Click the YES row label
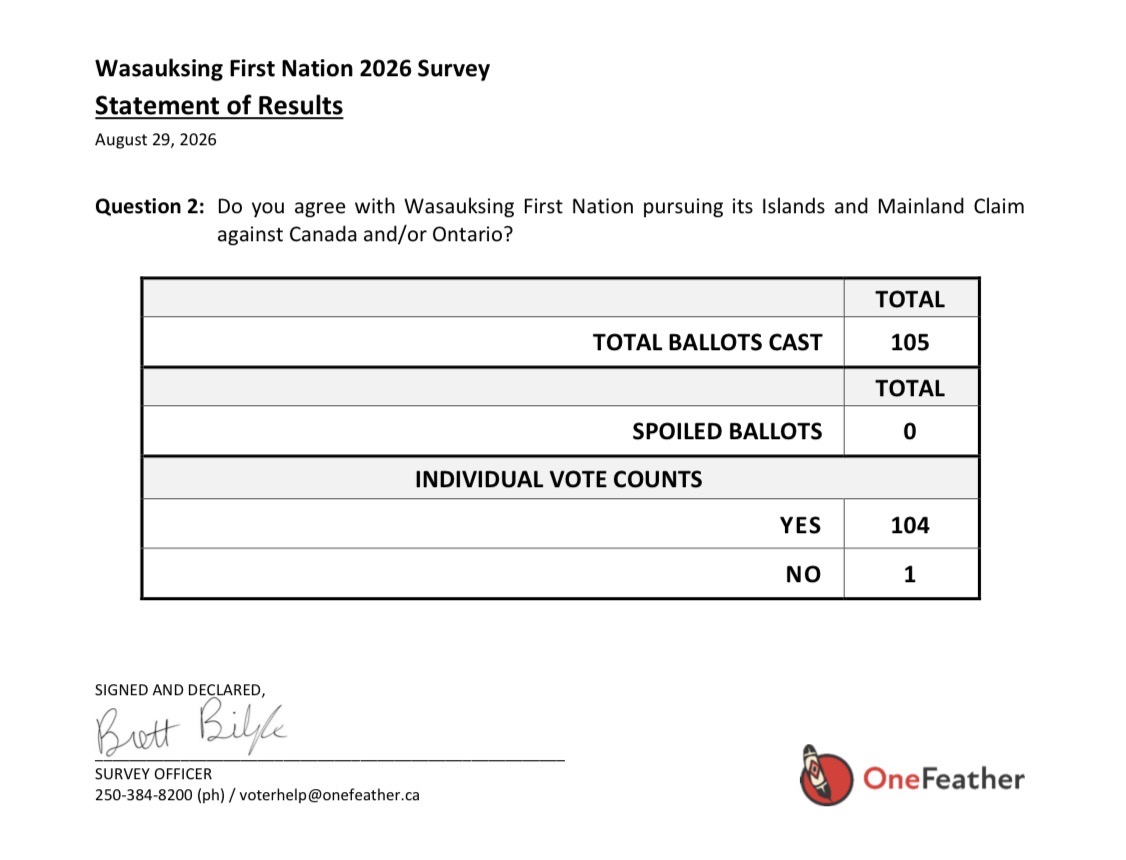The height and width of the screenshot is (860, 1126). [801, 525]
